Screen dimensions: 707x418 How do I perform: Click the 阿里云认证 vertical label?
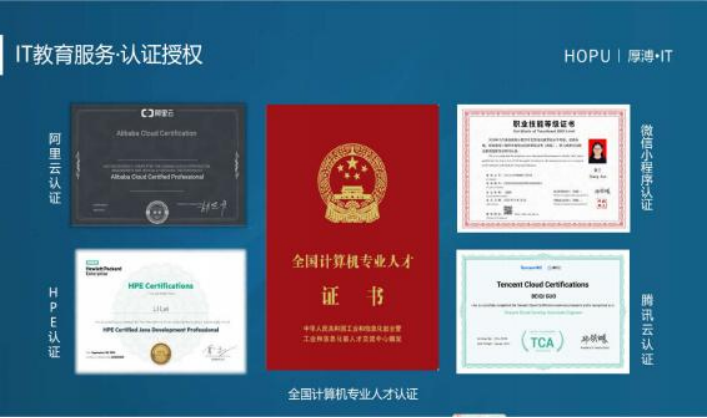click(54, 167)
